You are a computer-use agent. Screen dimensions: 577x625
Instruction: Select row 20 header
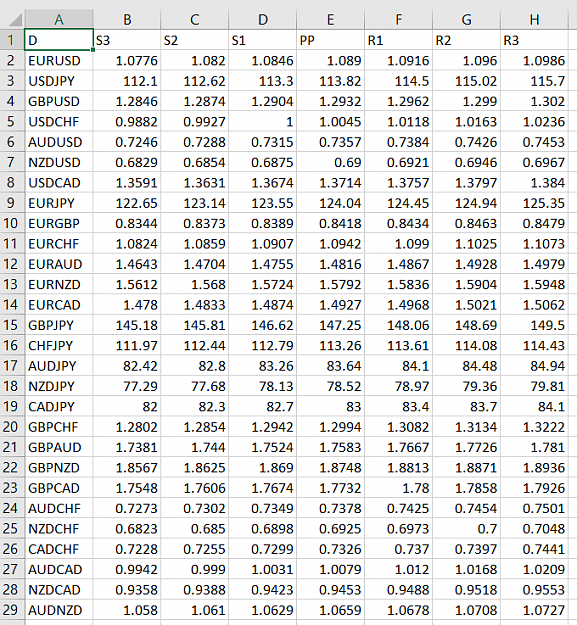coord(12,426)
